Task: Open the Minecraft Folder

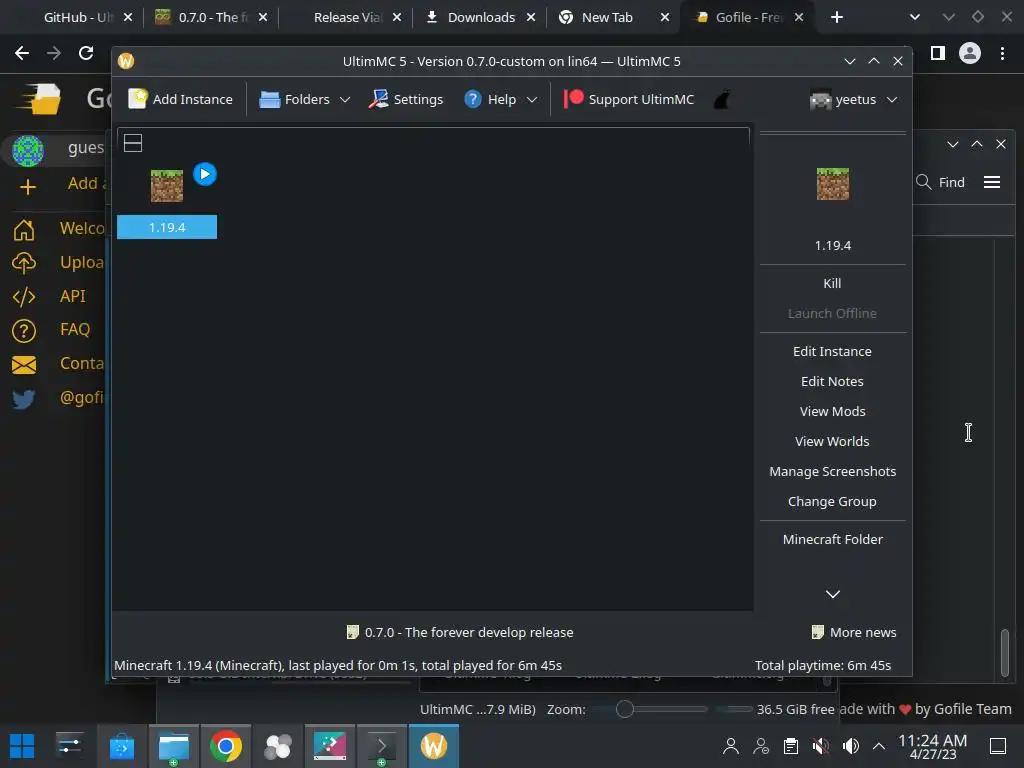Action: (x=832, y=539)
